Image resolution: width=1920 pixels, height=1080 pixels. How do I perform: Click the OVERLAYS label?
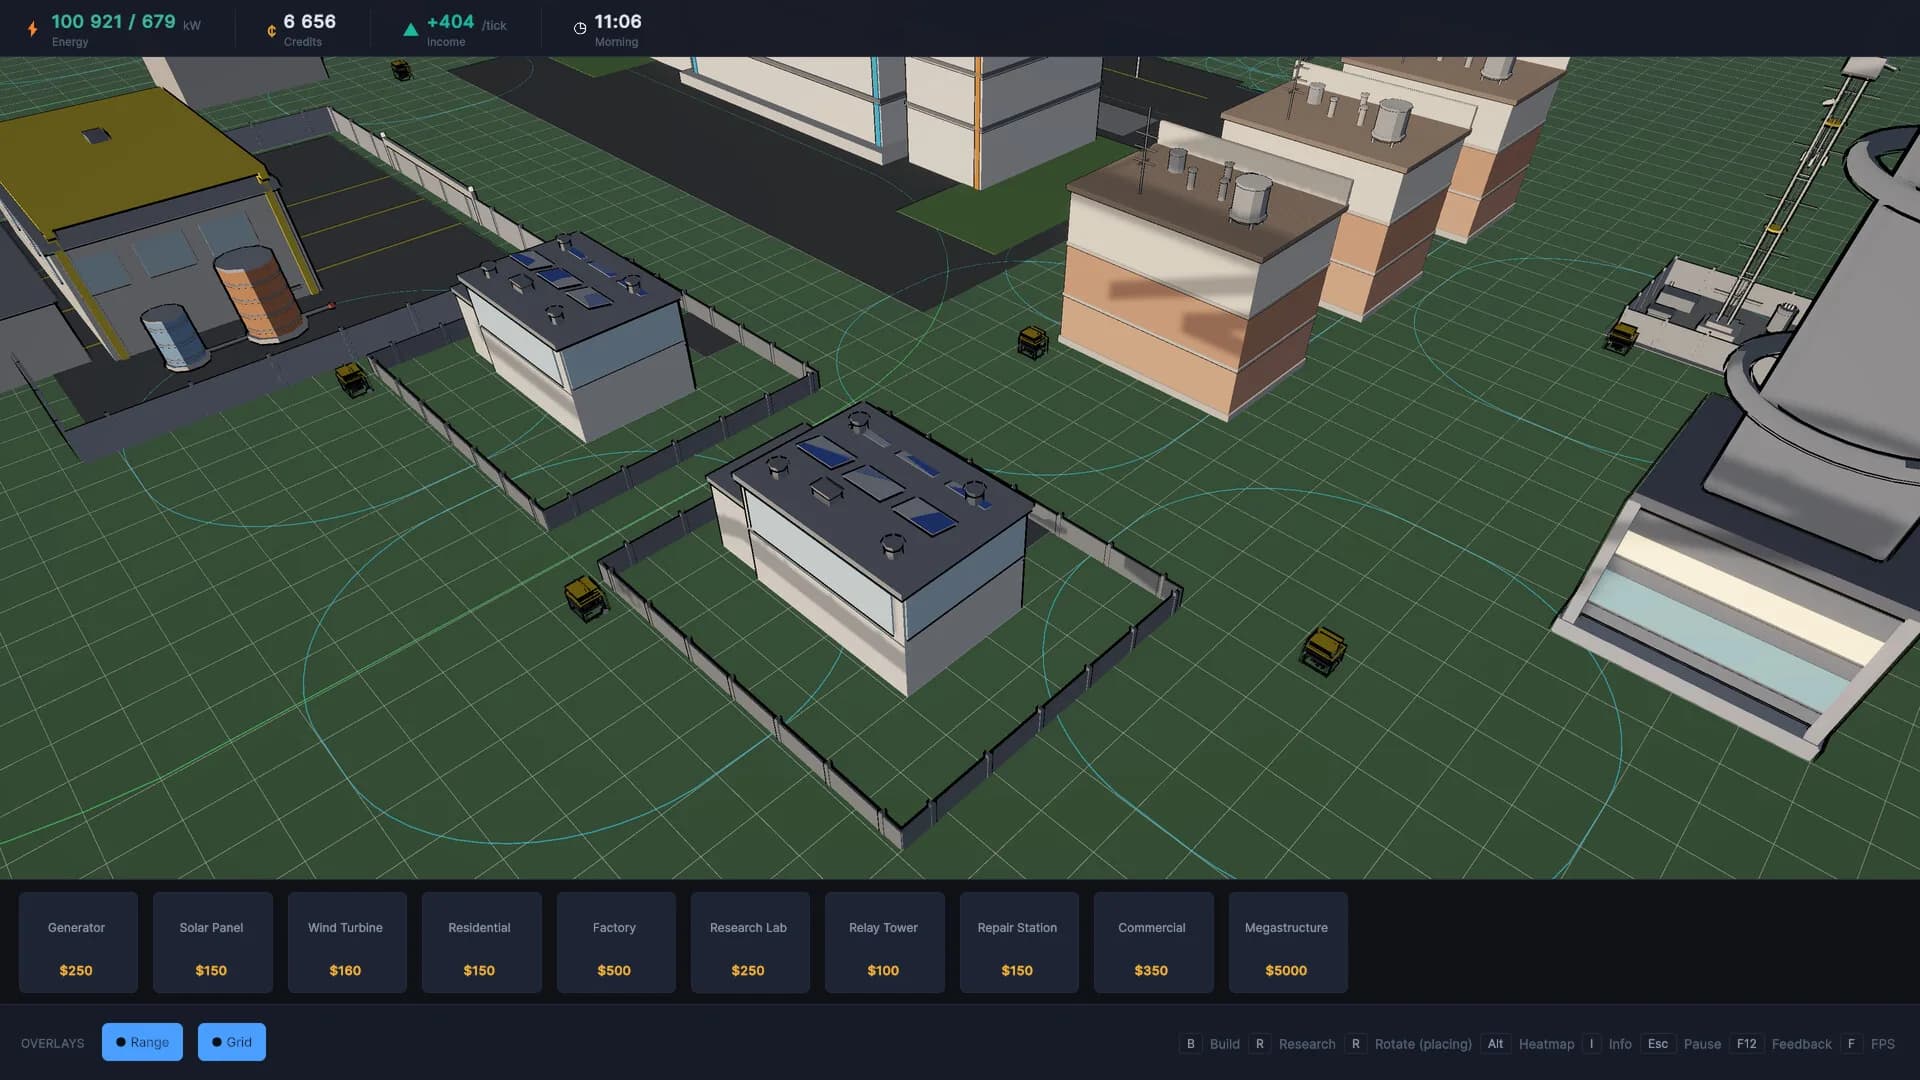click(52, 1043)
